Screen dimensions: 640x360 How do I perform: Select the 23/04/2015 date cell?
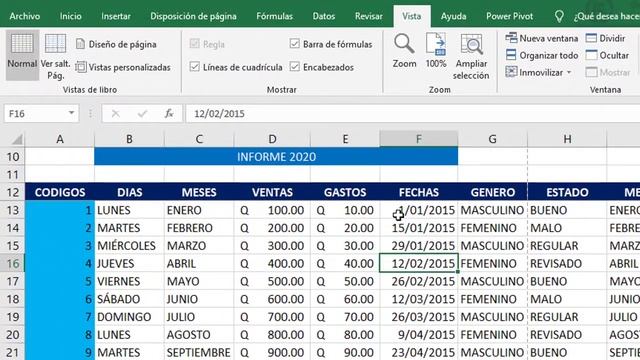pos(419,353)
